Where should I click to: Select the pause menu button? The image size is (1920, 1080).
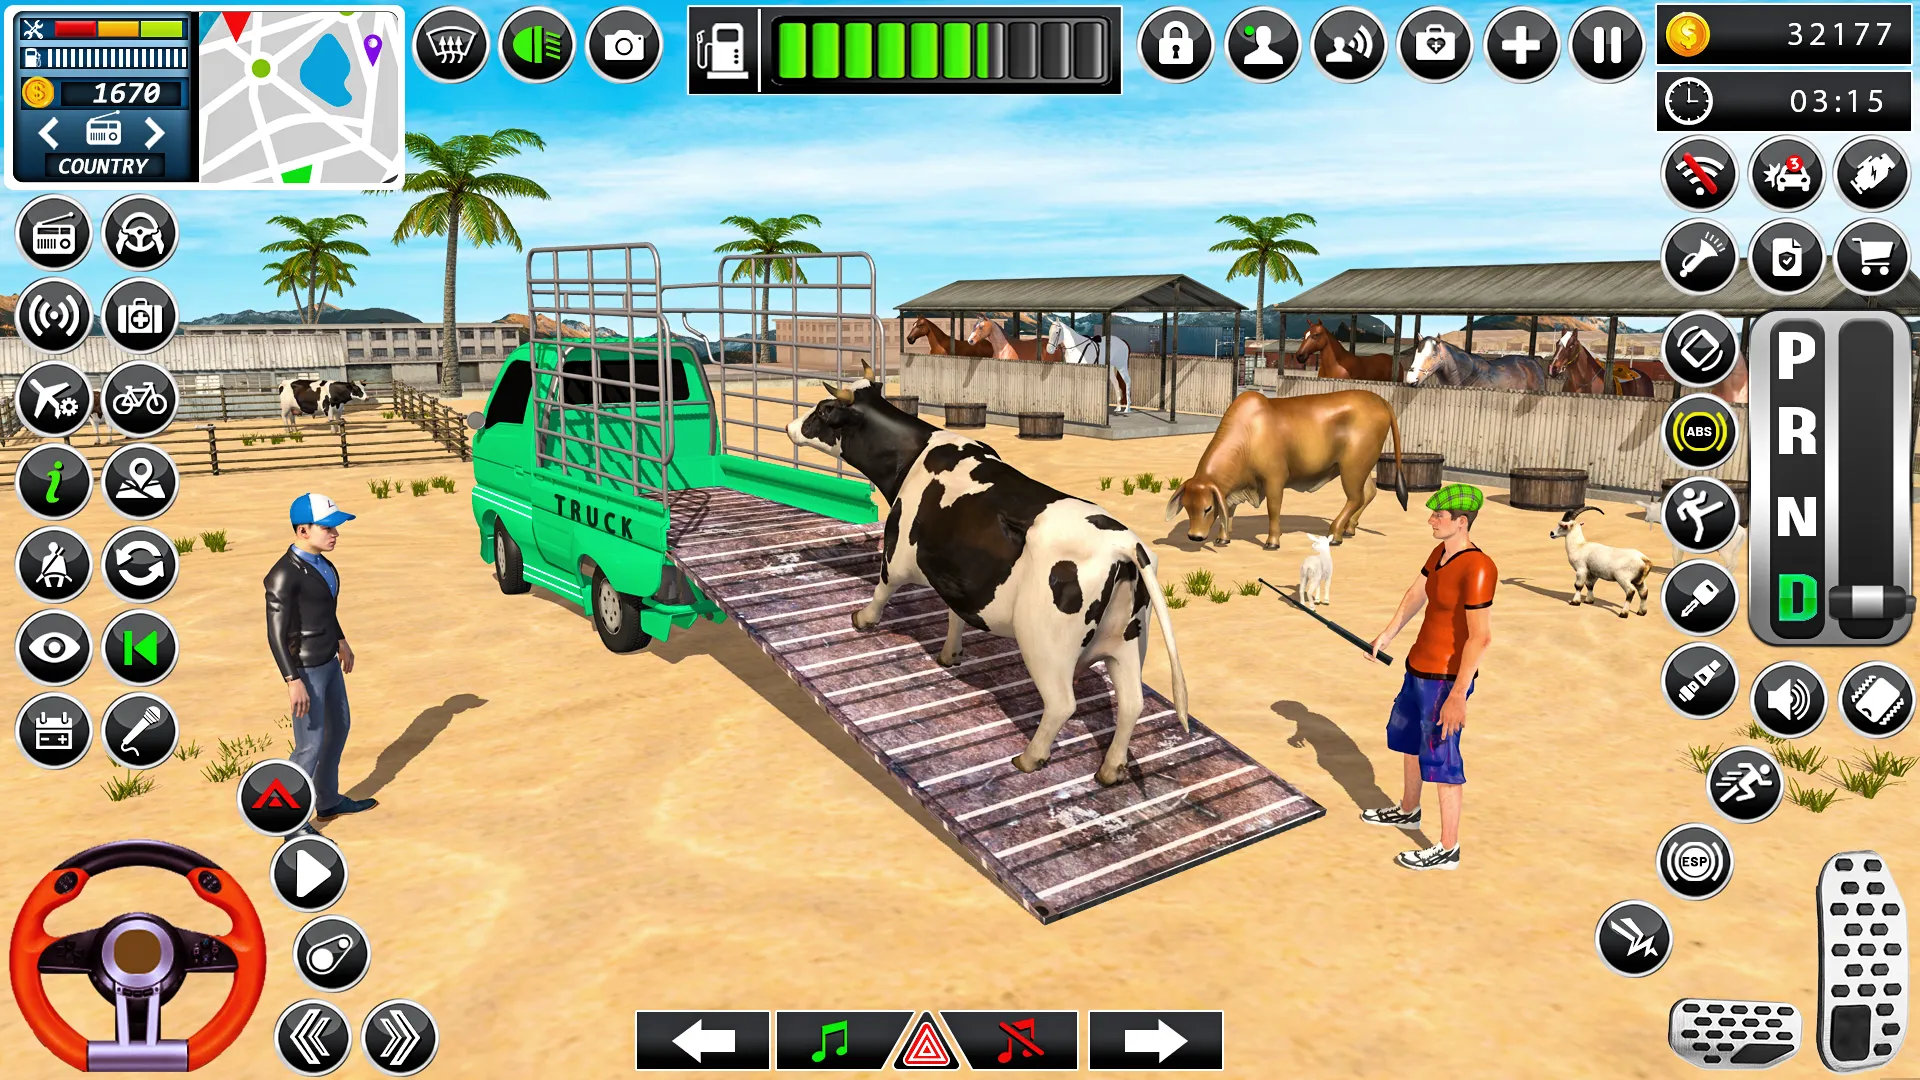point(1607,45)
